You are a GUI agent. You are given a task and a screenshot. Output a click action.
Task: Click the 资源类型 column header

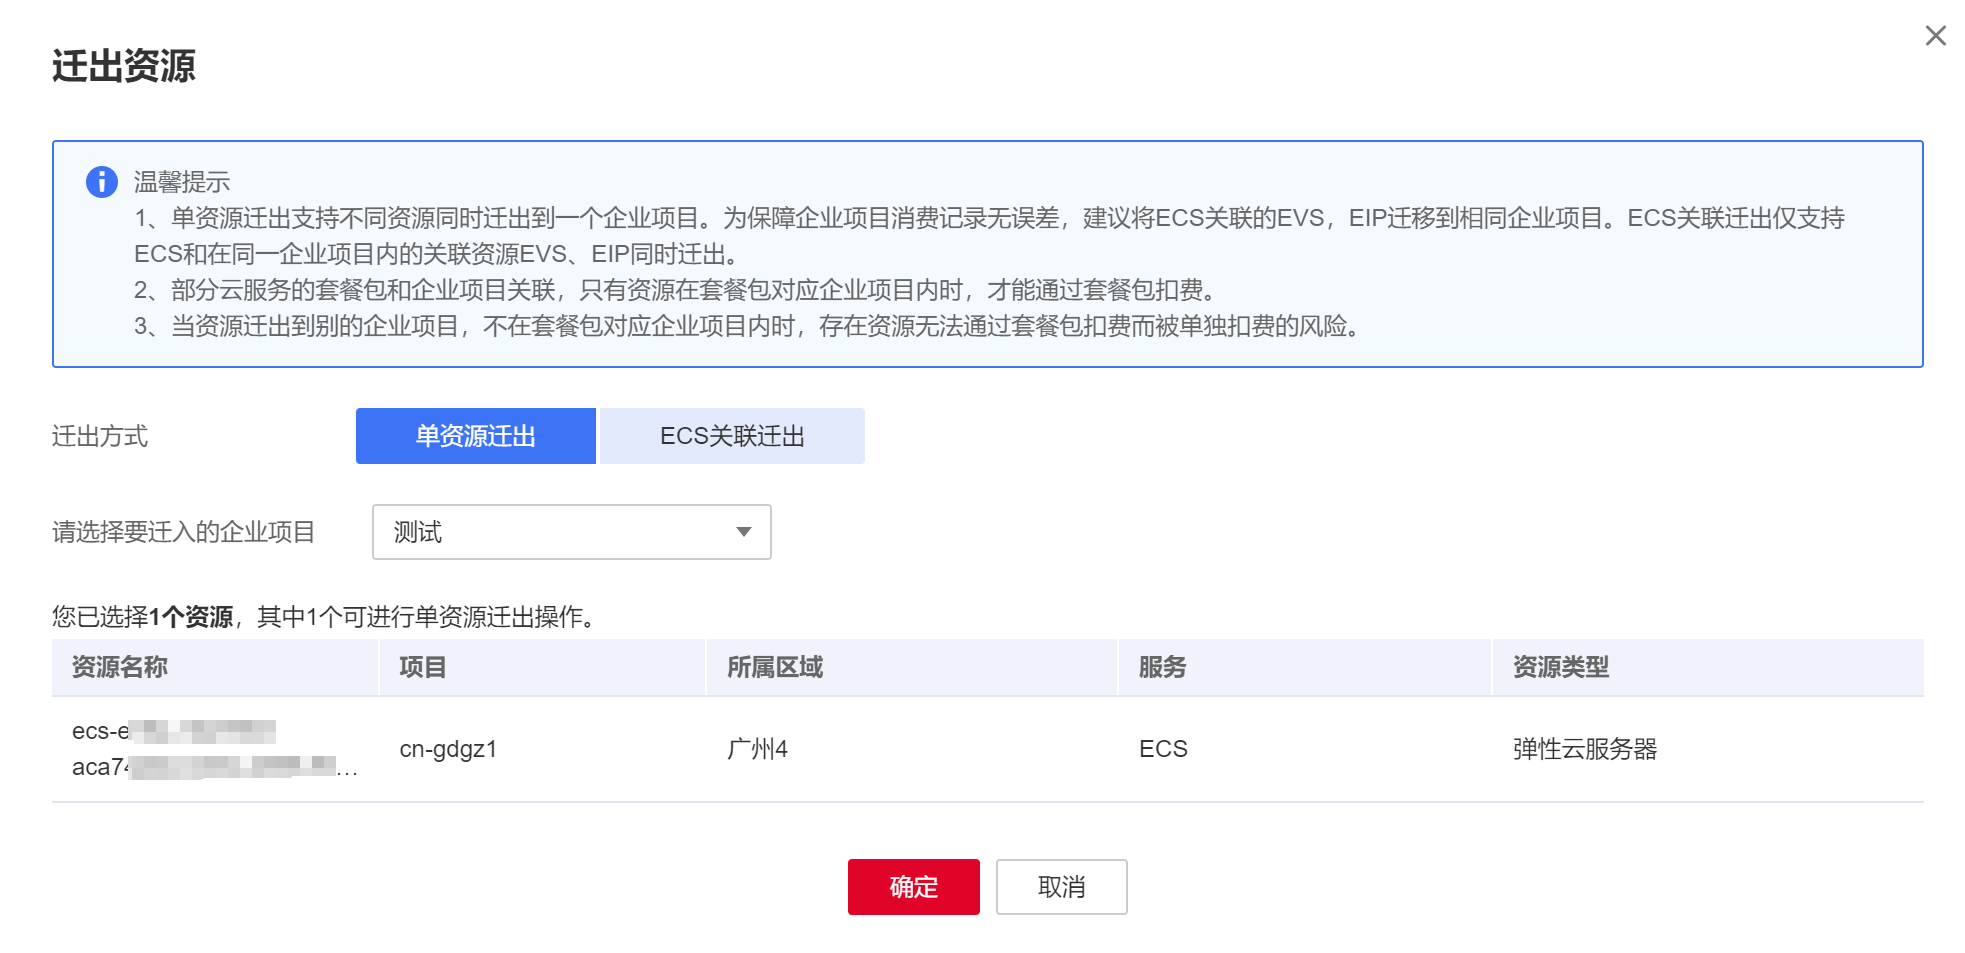pyautogui.click(x=1560, y=667)
